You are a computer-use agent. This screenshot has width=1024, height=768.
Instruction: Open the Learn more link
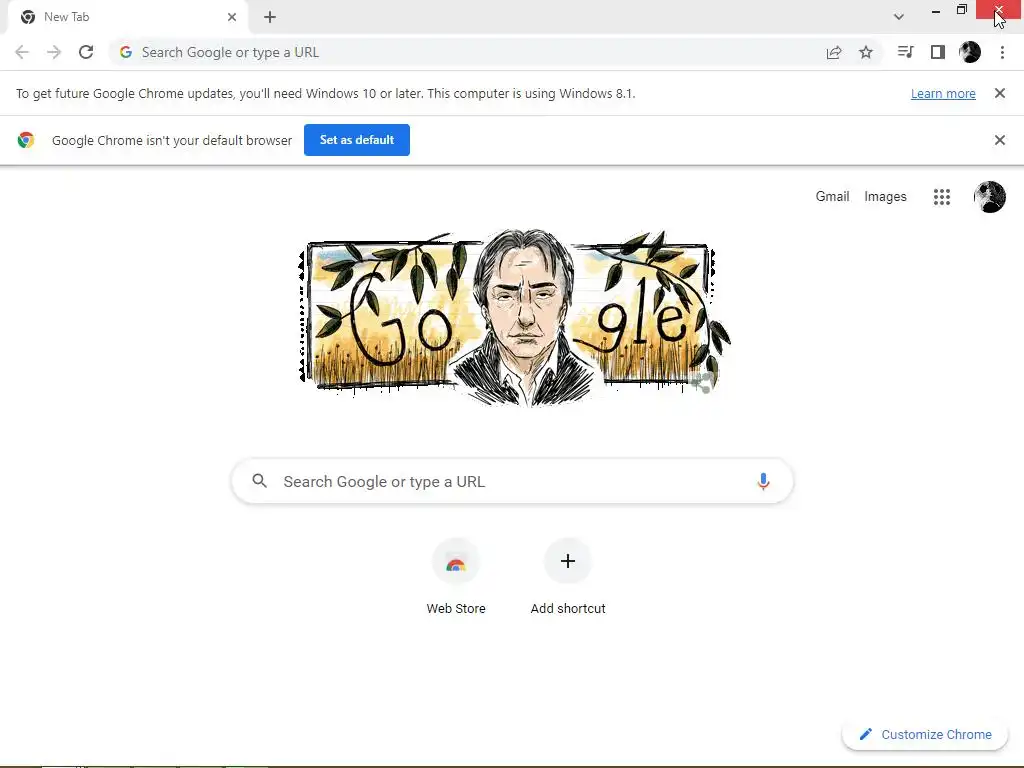(x=943, y=94)
